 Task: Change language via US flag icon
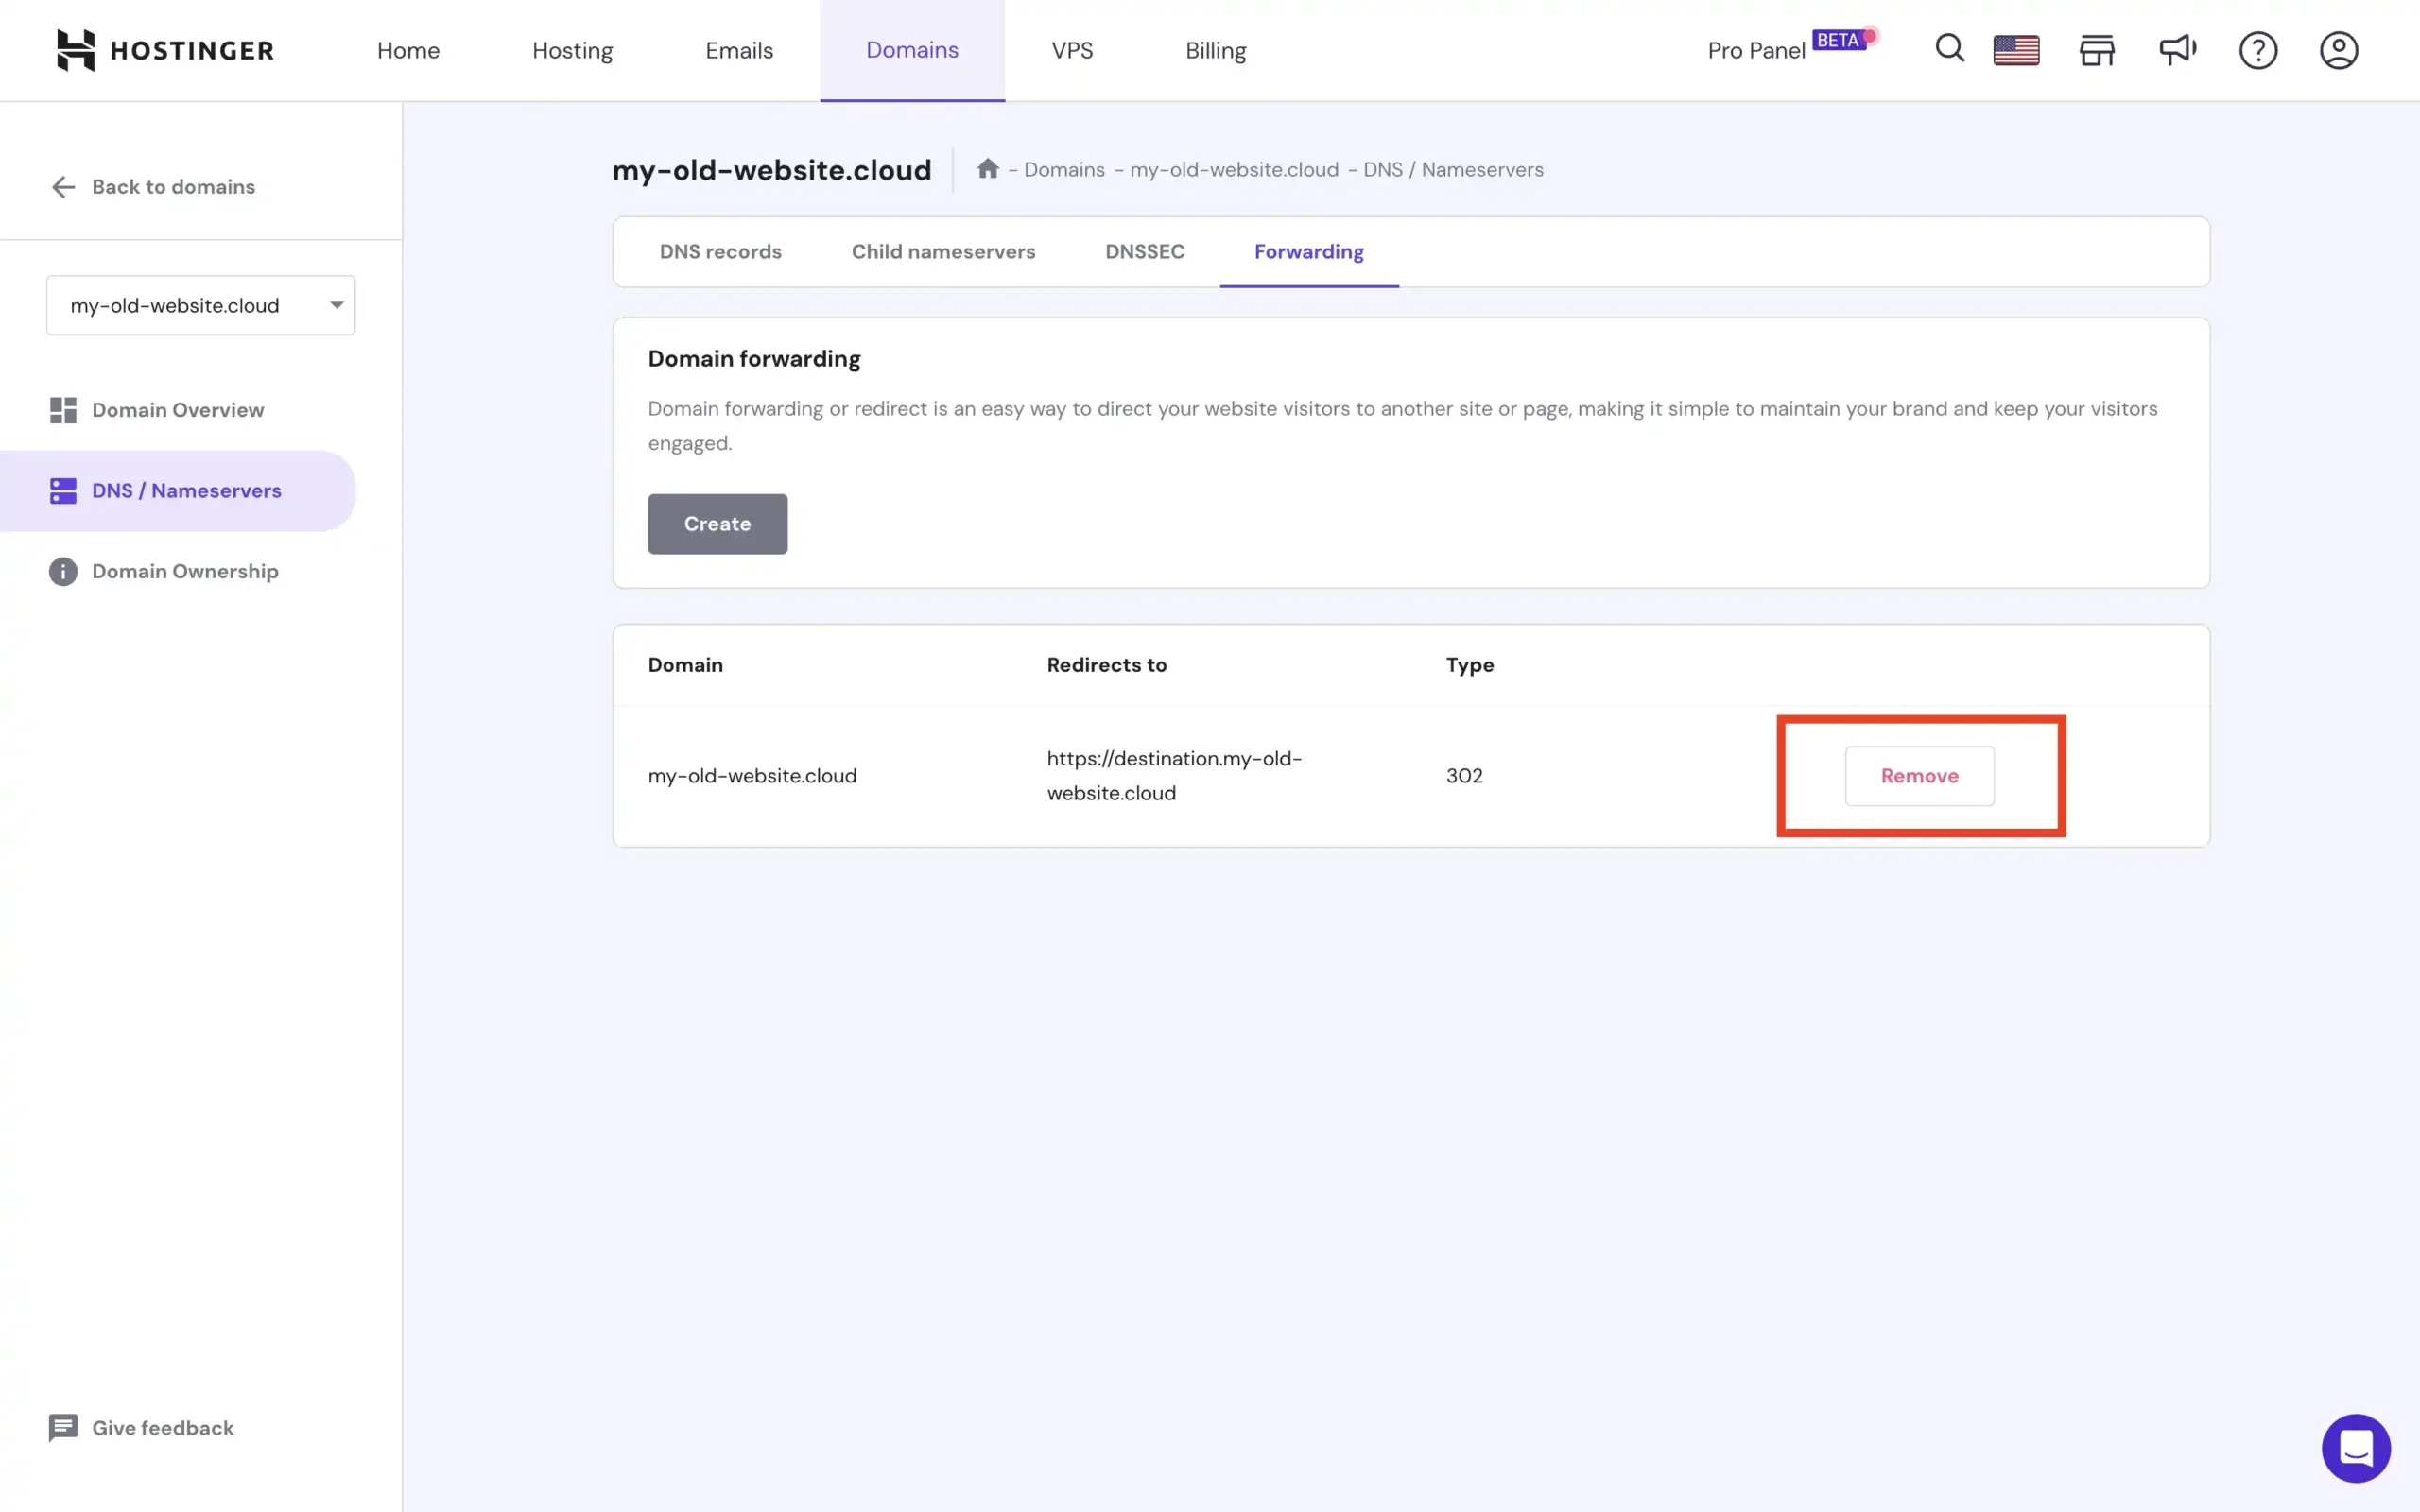(x=2016, y=50)
